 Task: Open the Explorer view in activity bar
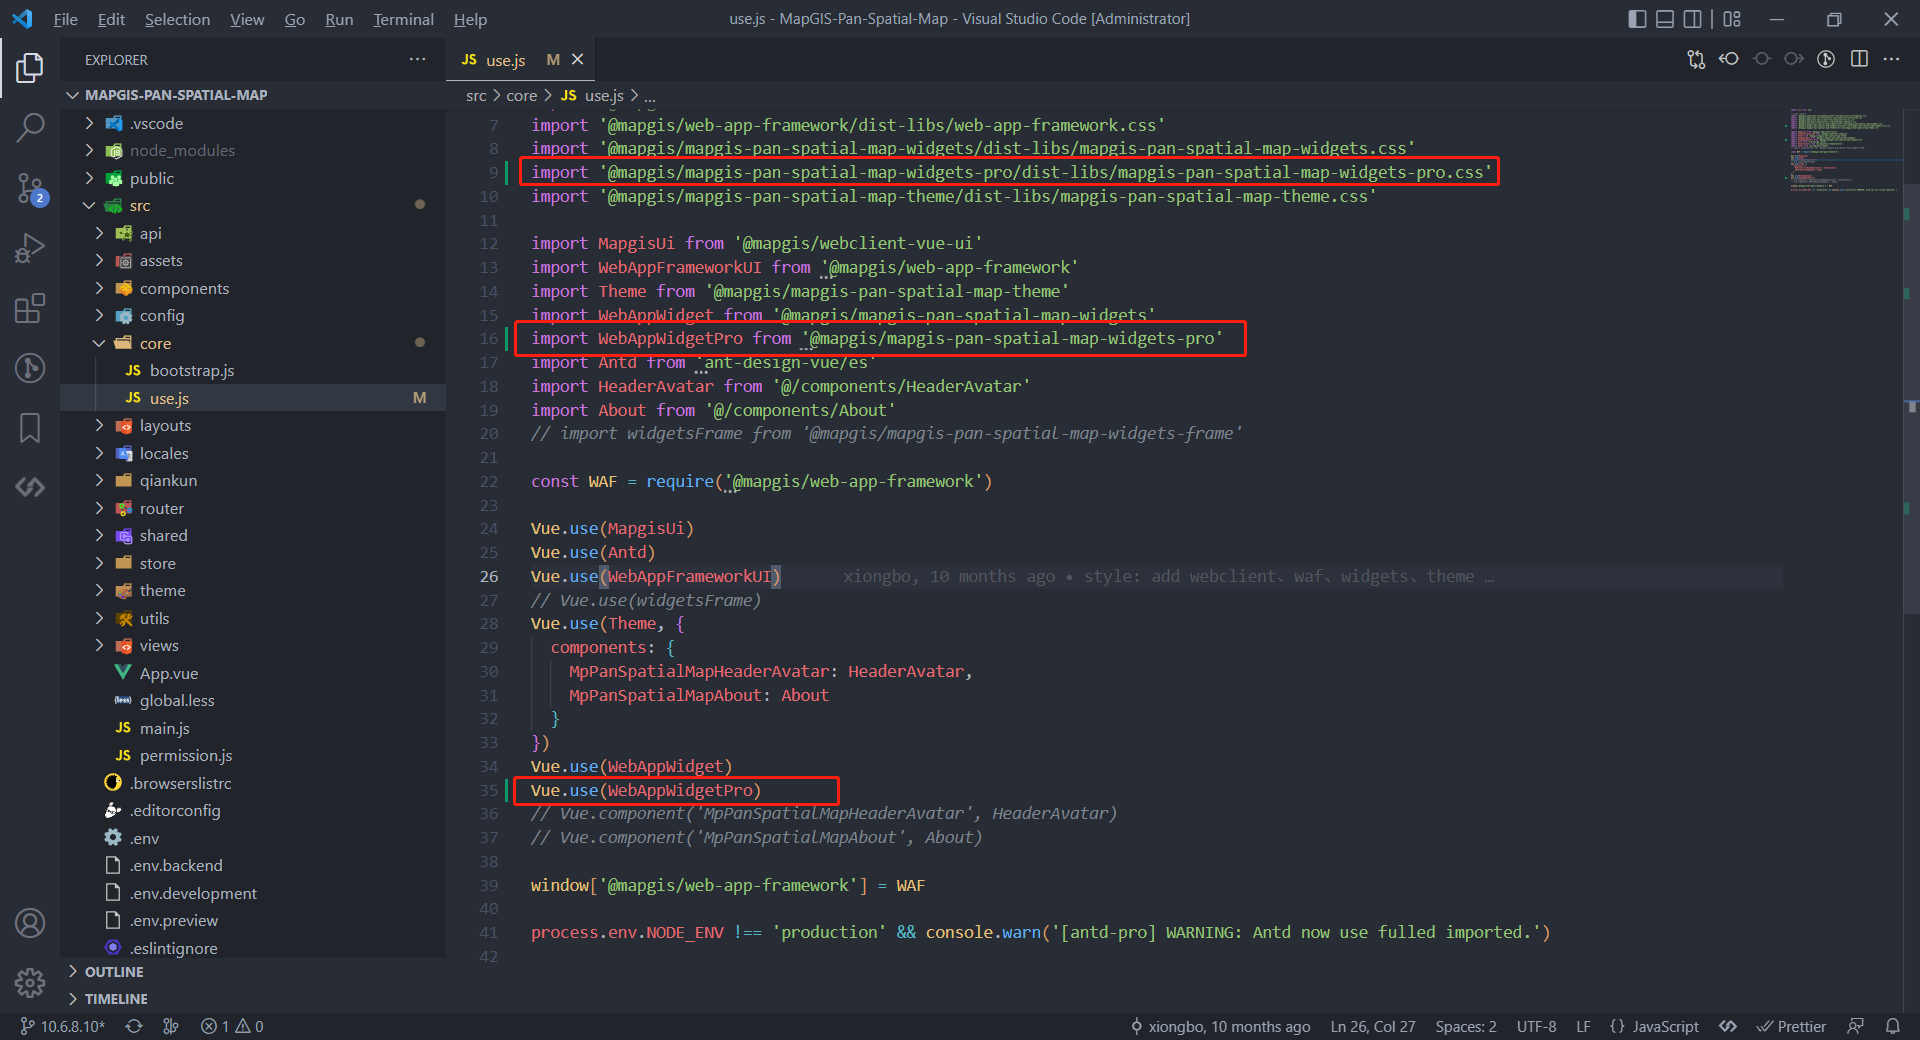[30, 68]
